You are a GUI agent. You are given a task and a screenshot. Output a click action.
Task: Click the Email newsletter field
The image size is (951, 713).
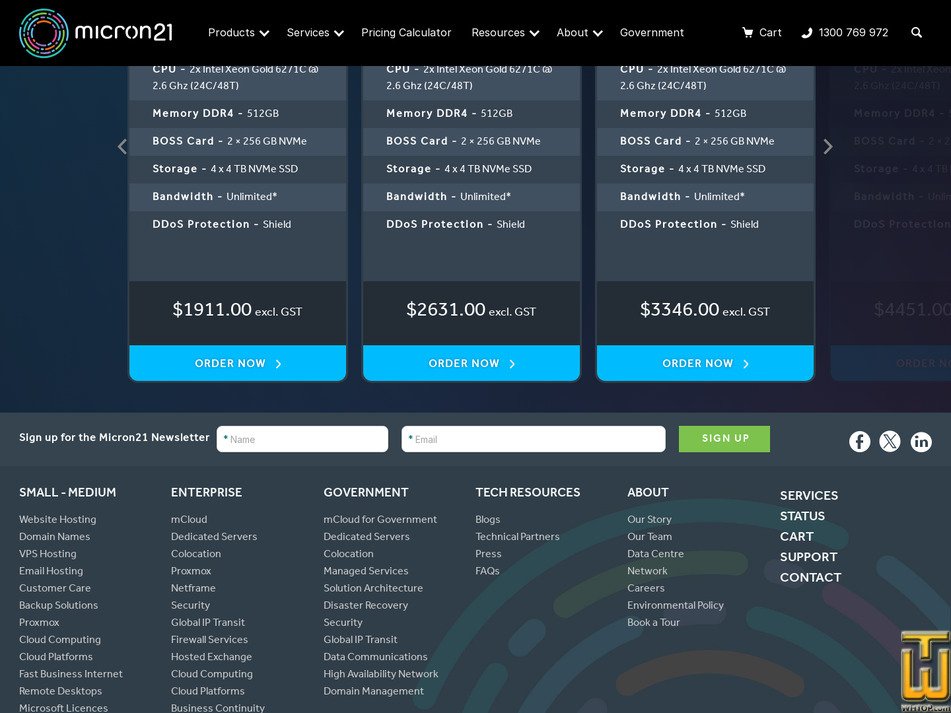pyautogui.click(x=533, y=439)
